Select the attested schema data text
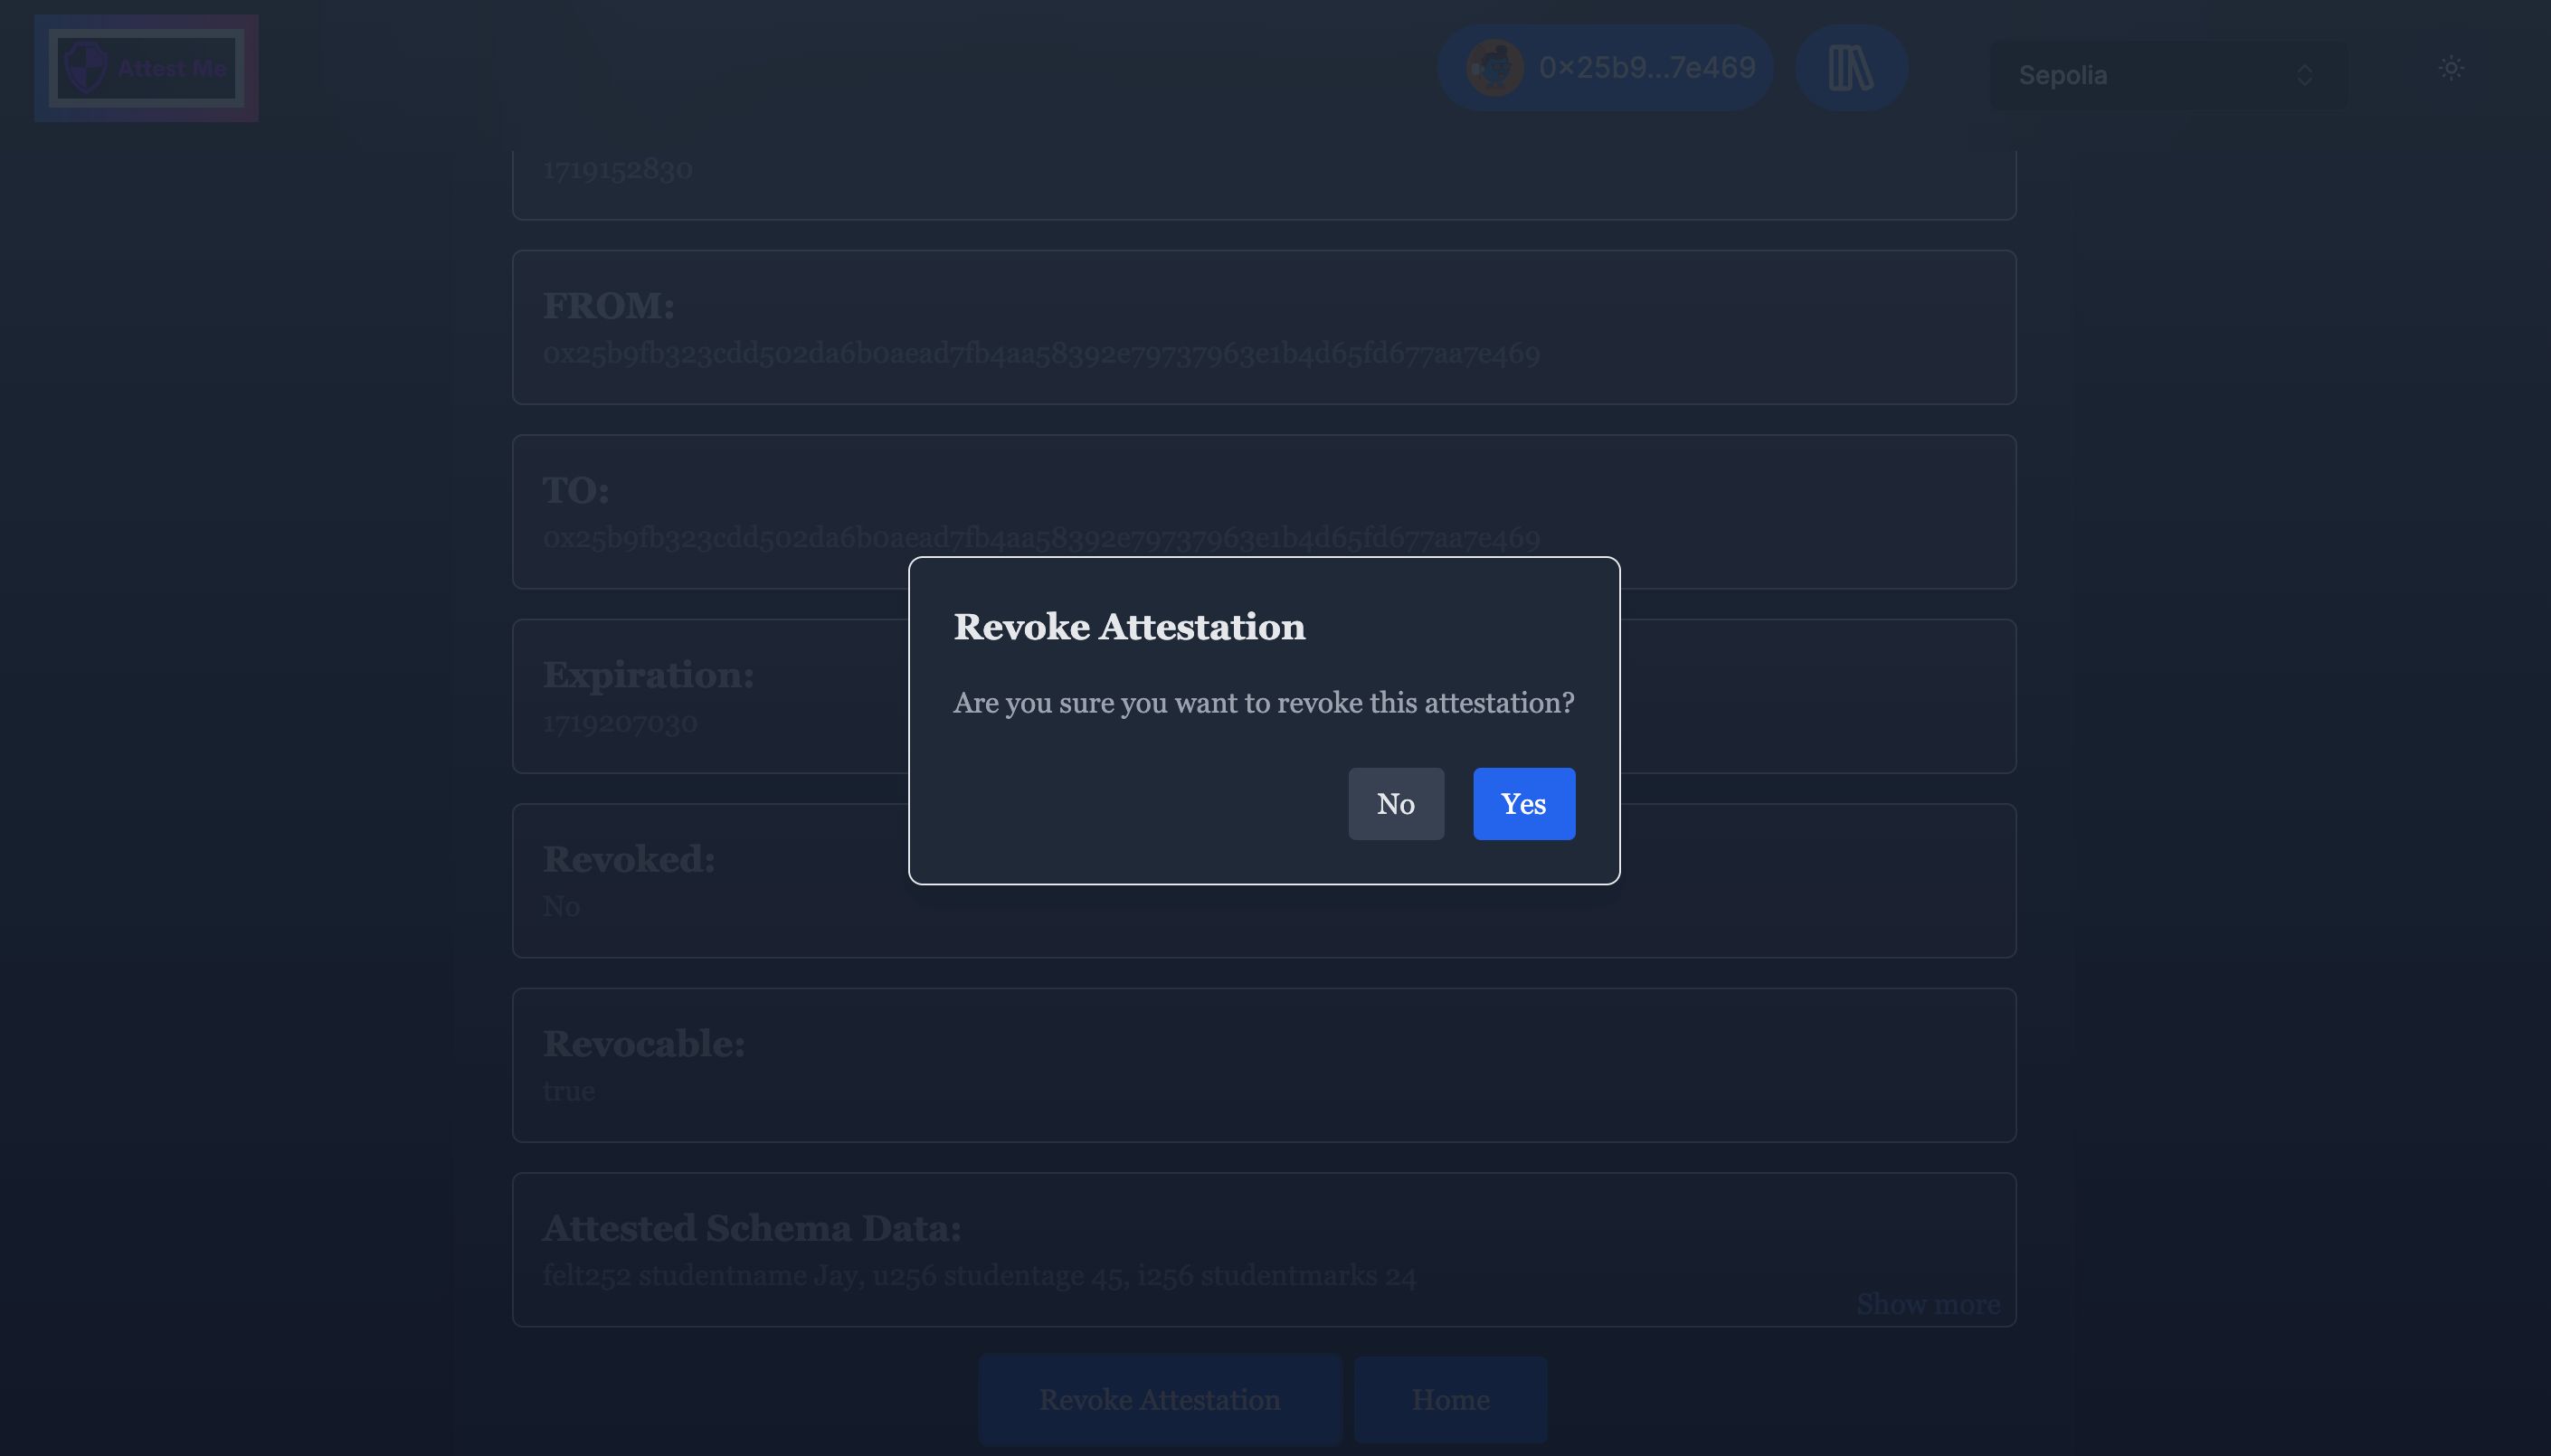The width and height of the screenshot is (2551, 1456). point(979,1275)
